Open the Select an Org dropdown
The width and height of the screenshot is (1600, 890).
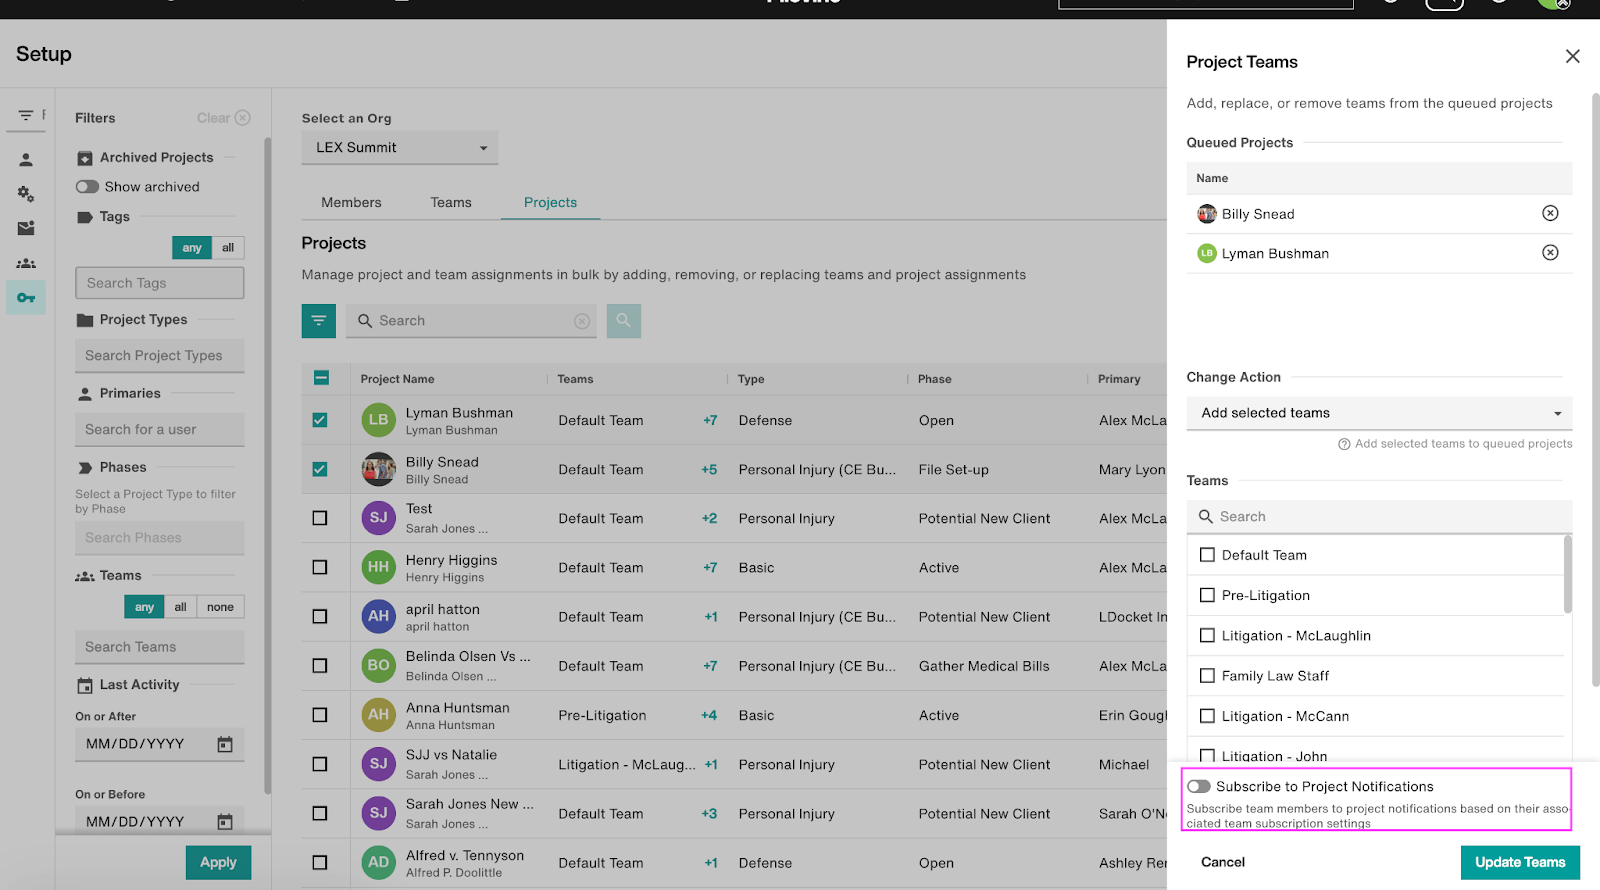point(400,147)
